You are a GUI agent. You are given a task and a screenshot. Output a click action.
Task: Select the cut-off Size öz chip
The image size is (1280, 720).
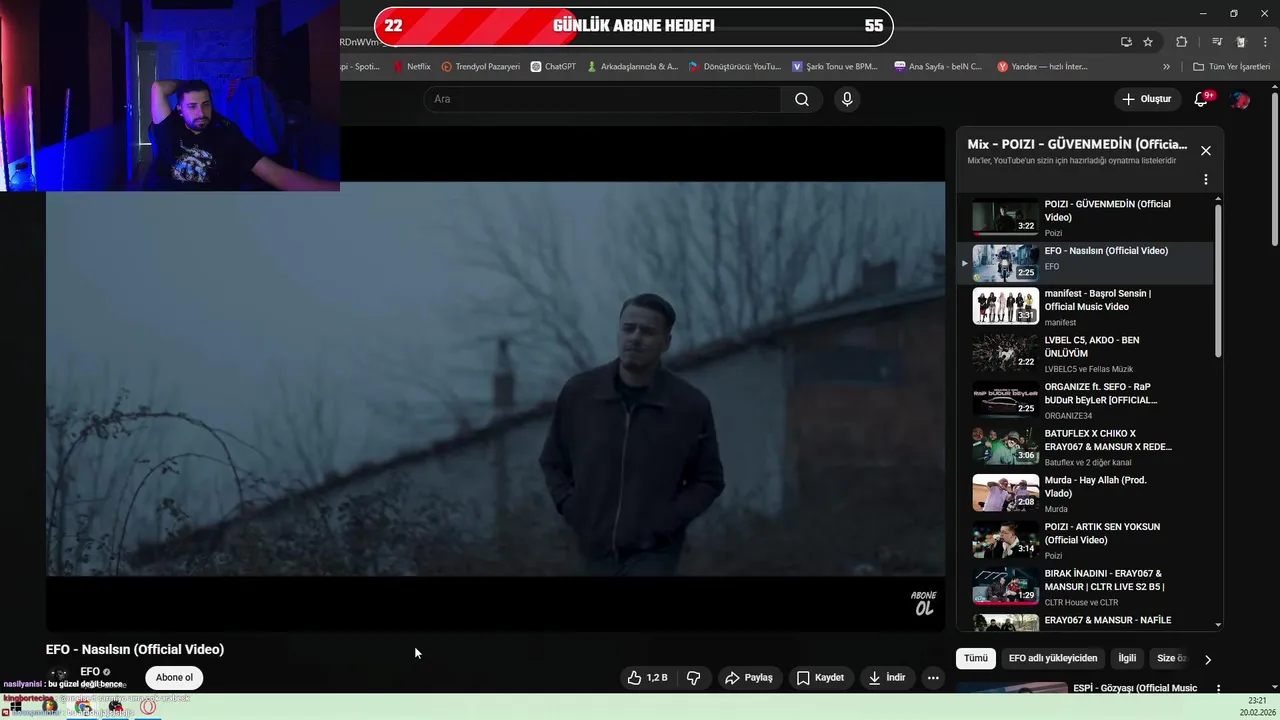click(1170, 658)
